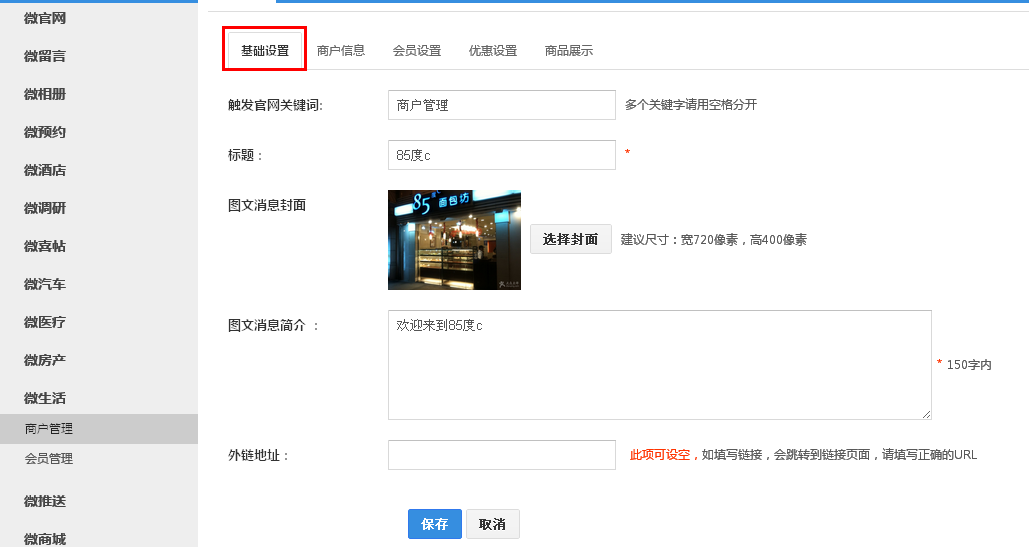This screenshot has height=547, width=1029.
Task: Open 微相册 in the sidebar
Action: pos(45,94)
